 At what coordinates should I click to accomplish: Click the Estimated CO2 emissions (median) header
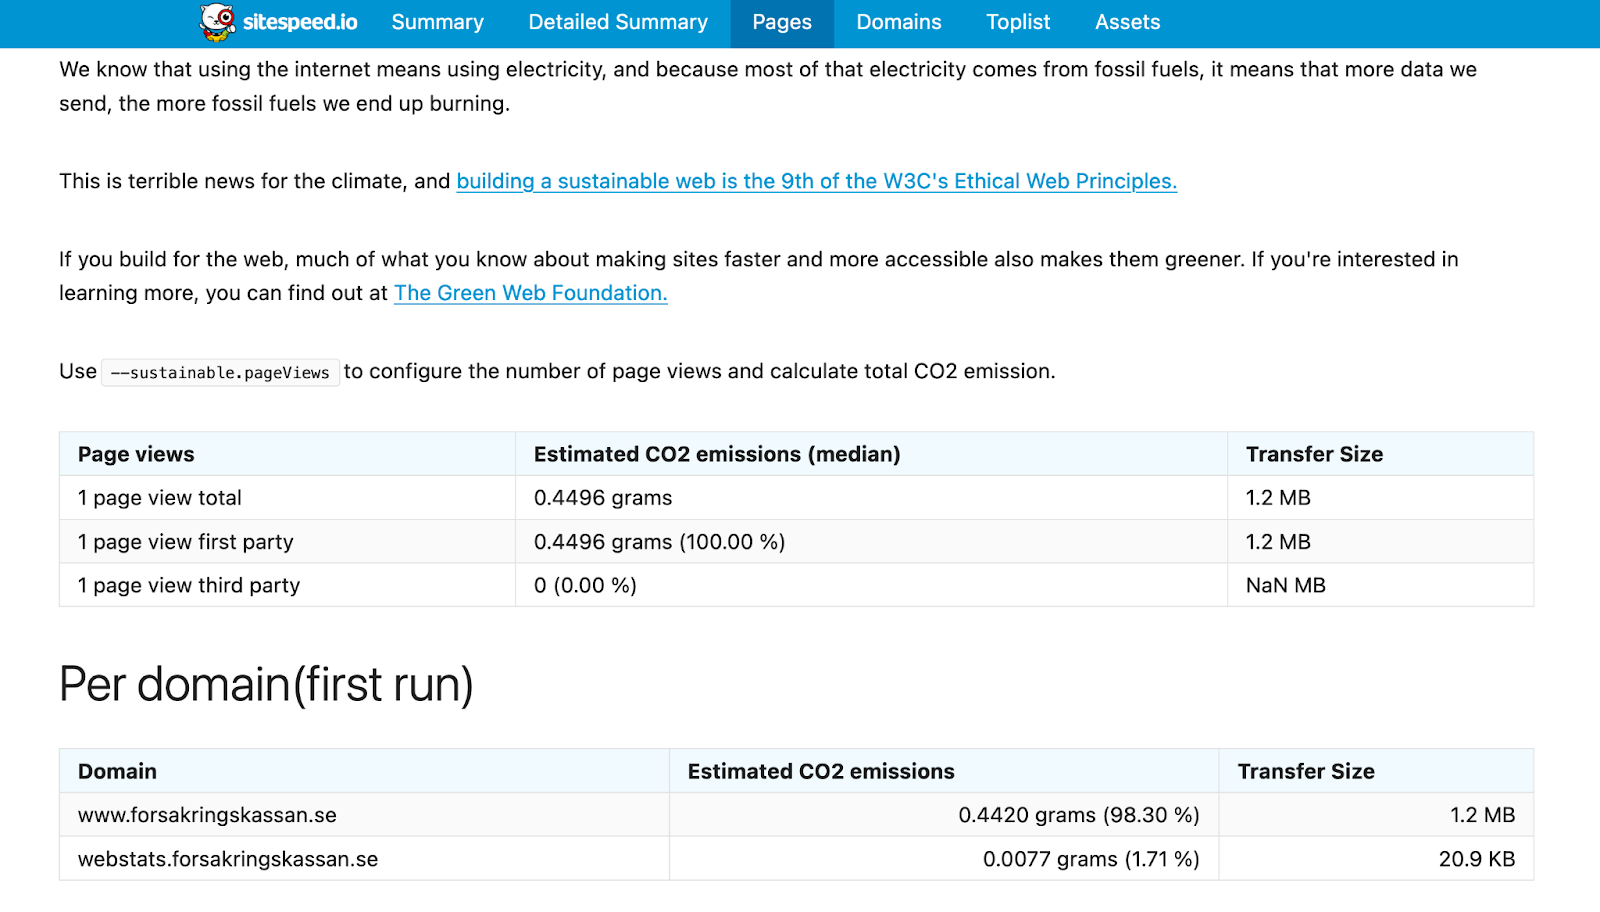coord(717,454)
